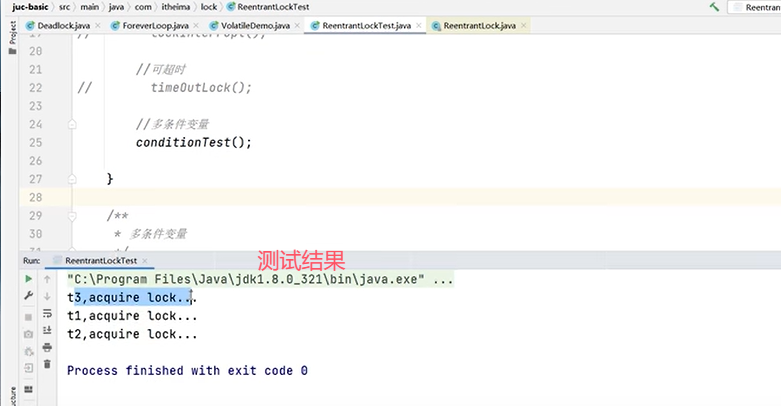Rerun ReentrantLockTest with green play icon
Screen dimensions: 781x406
point(28,279)
